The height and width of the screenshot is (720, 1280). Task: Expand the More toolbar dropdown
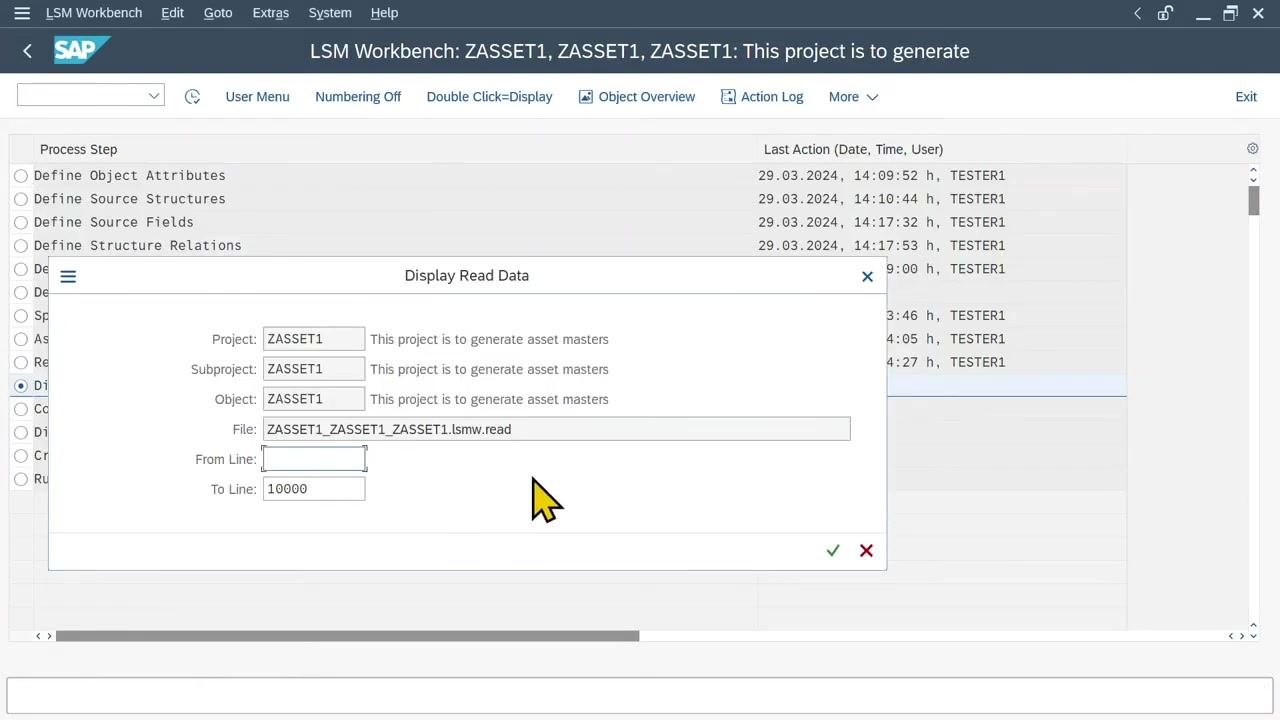(x=853, y=97)
